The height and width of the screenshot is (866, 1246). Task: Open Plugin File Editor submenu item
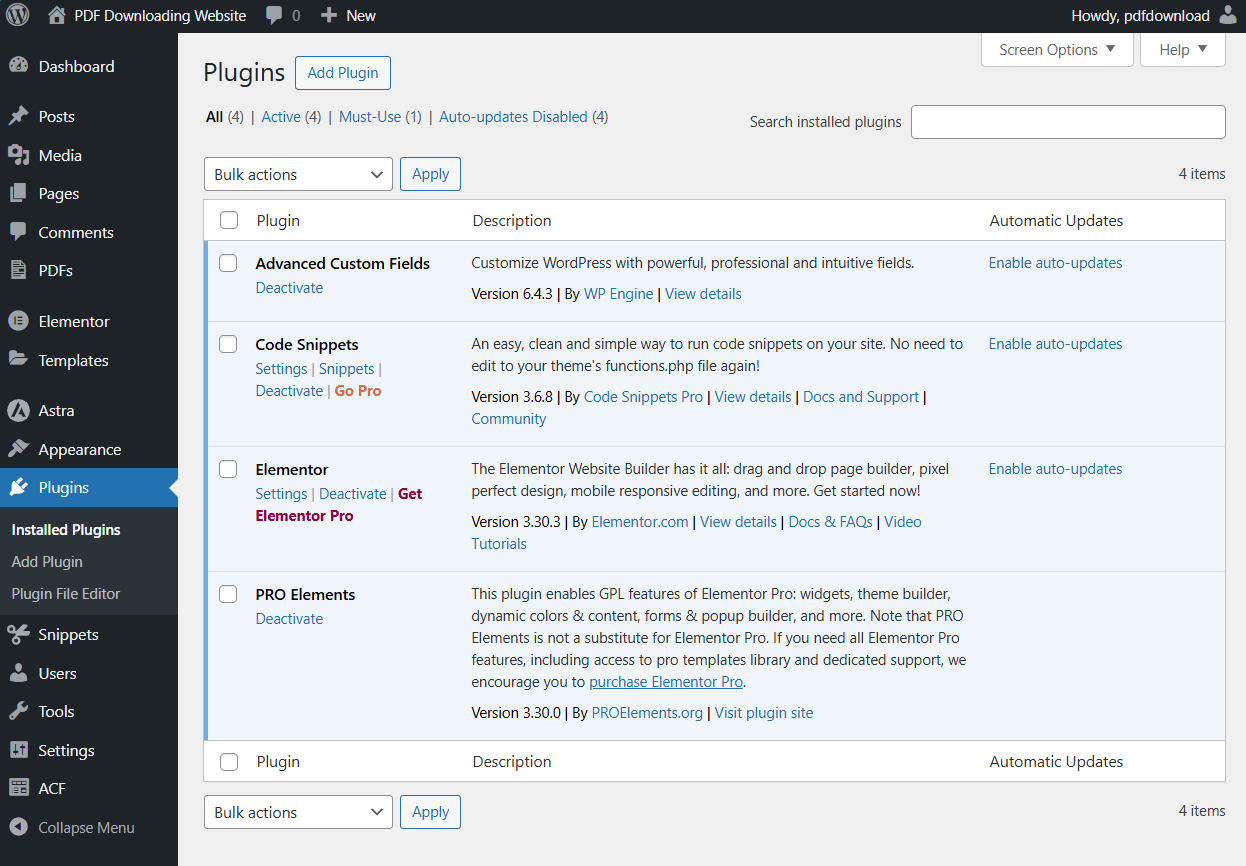pos(66,594)
